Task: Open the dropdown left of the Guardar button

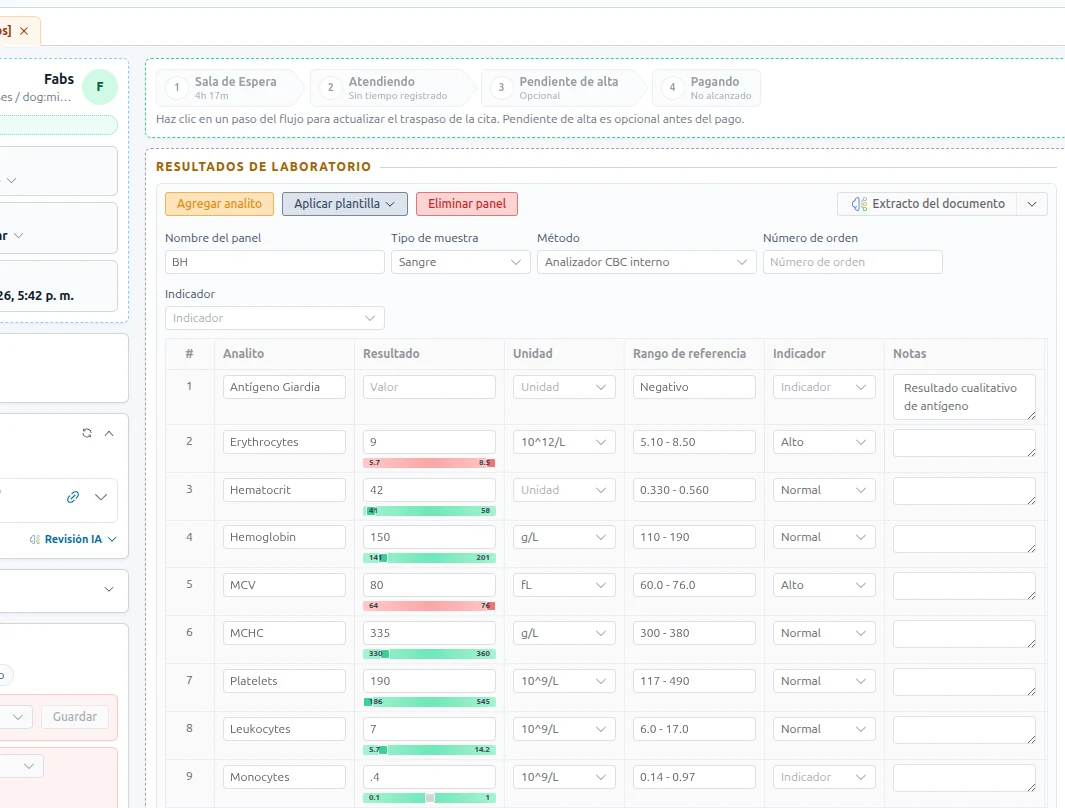Action: tap(15, 717)
